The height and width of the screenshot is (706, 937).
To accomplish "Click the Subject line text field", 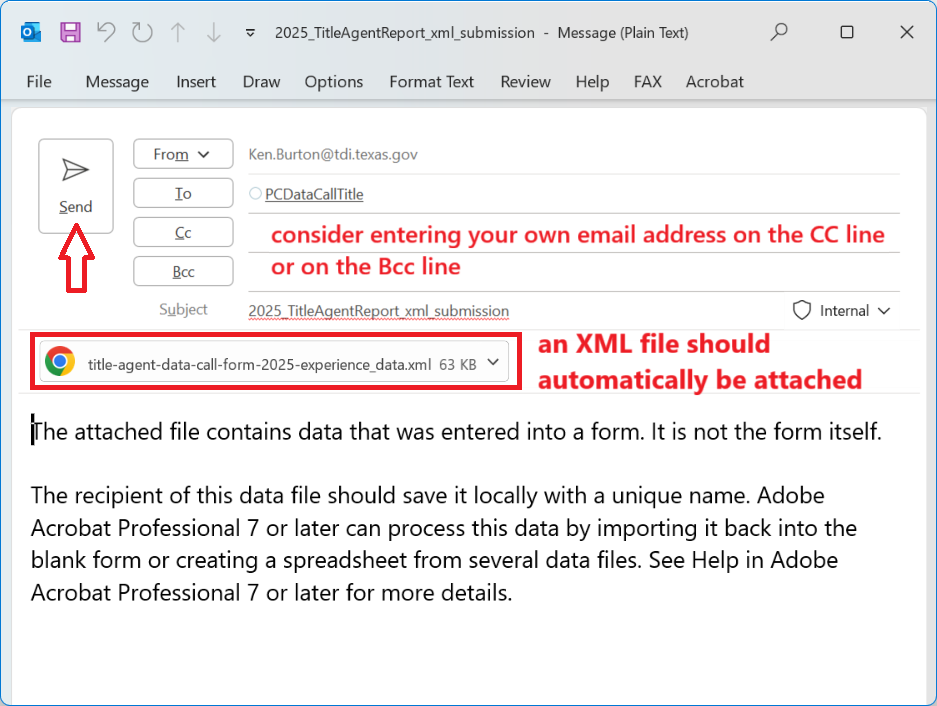I will pos(378,310).
